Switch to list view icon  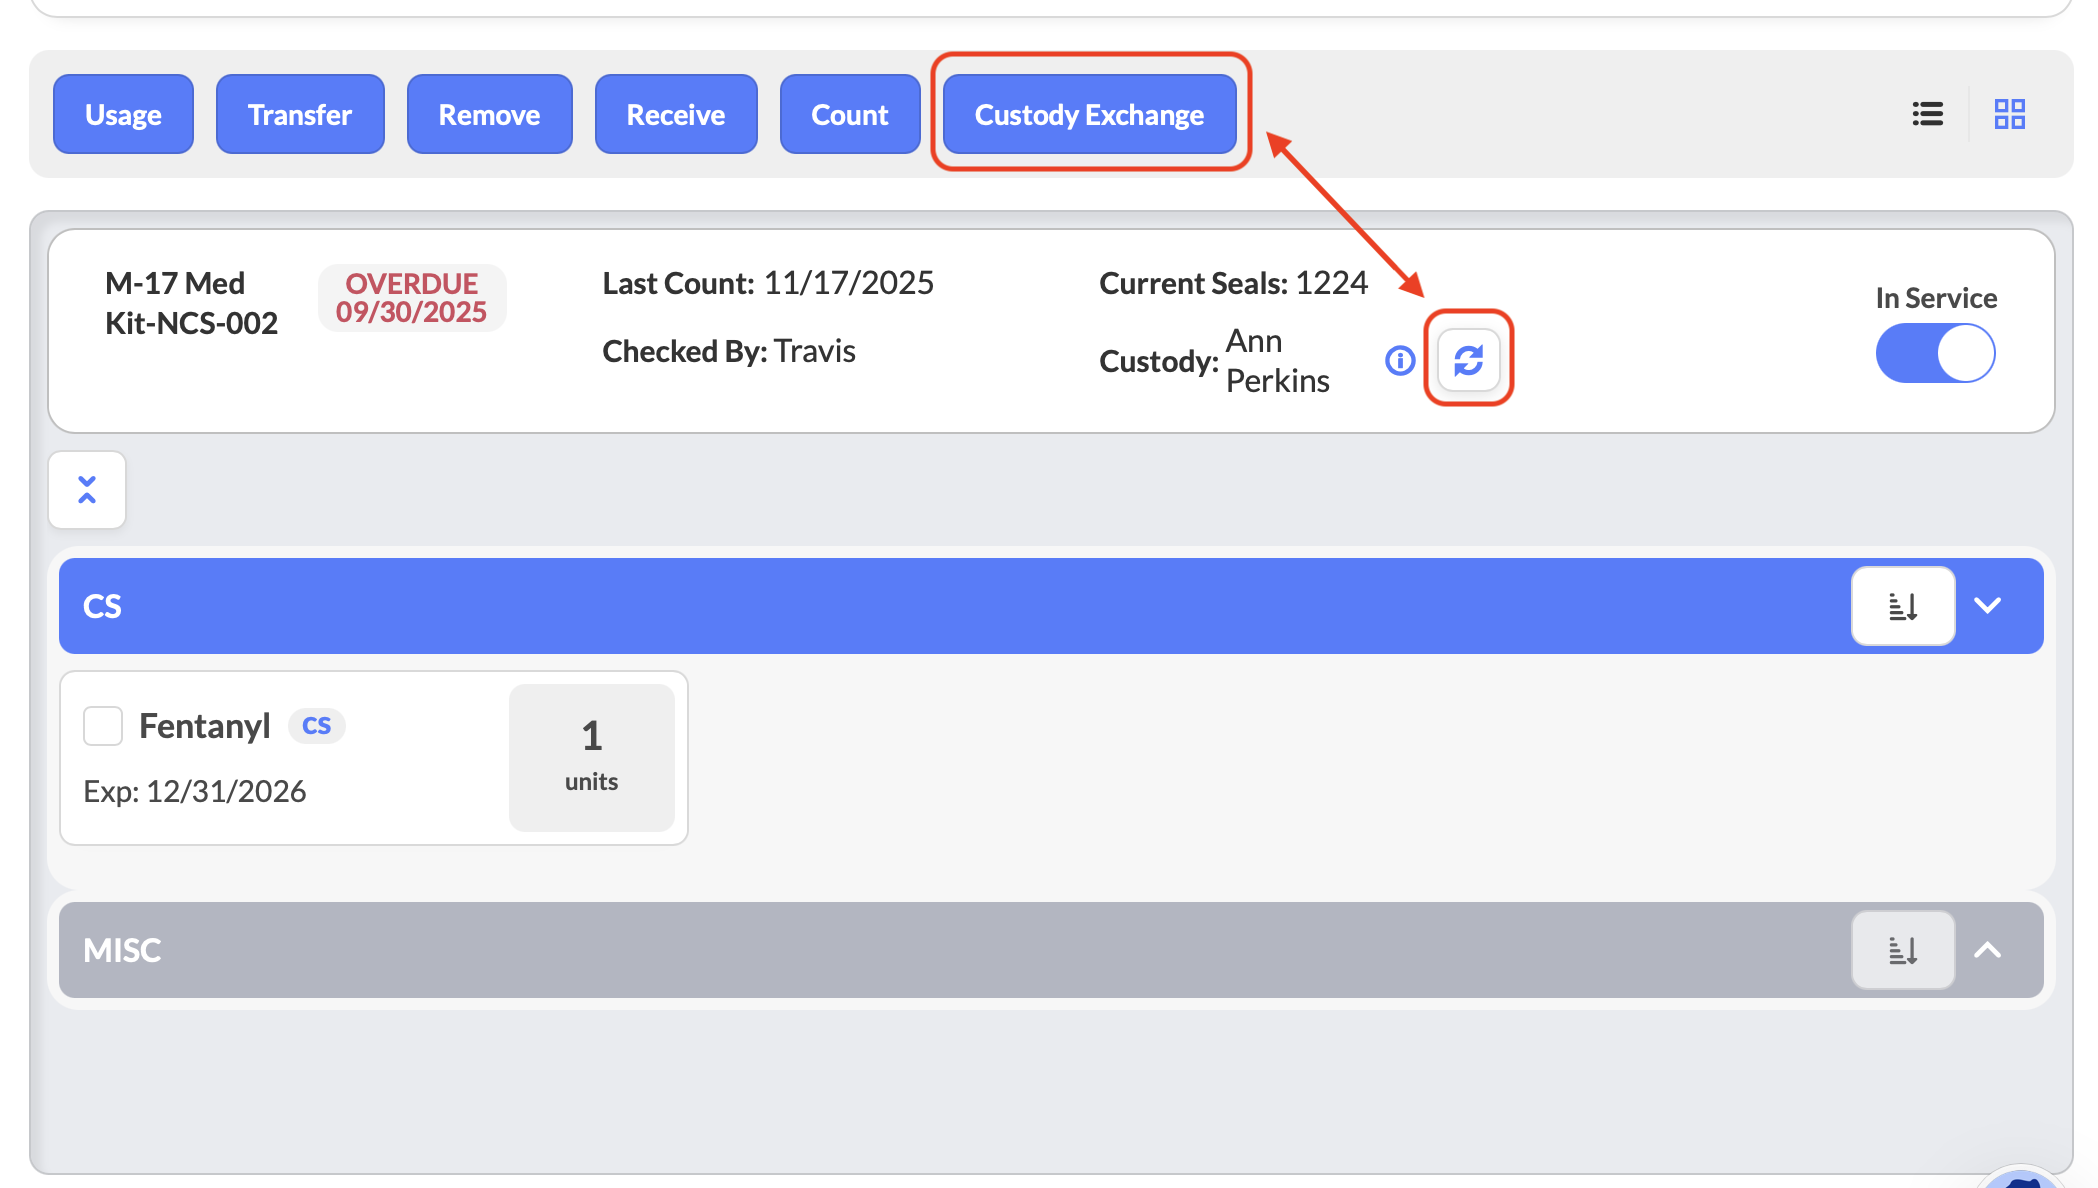point(1927,114)
